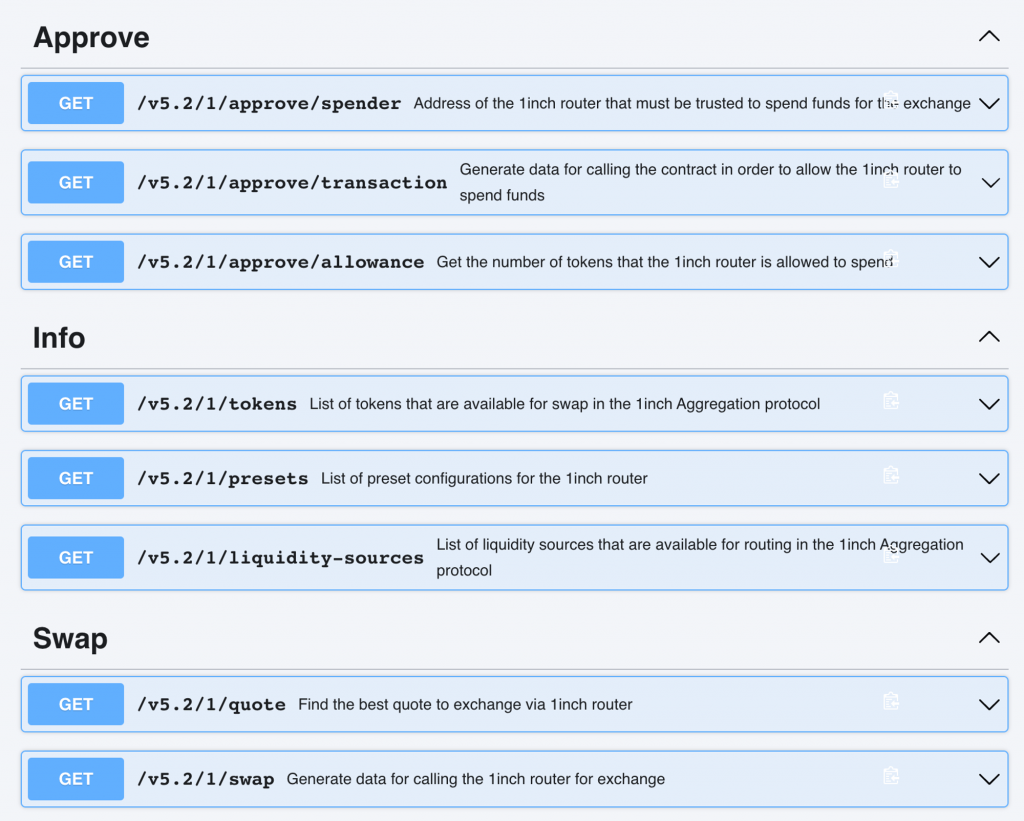Image resolution: width=1024 pixels, height=821 pixels.
Task: Click description 'Generate data for calling the 1inch router'
Action: 476,779
